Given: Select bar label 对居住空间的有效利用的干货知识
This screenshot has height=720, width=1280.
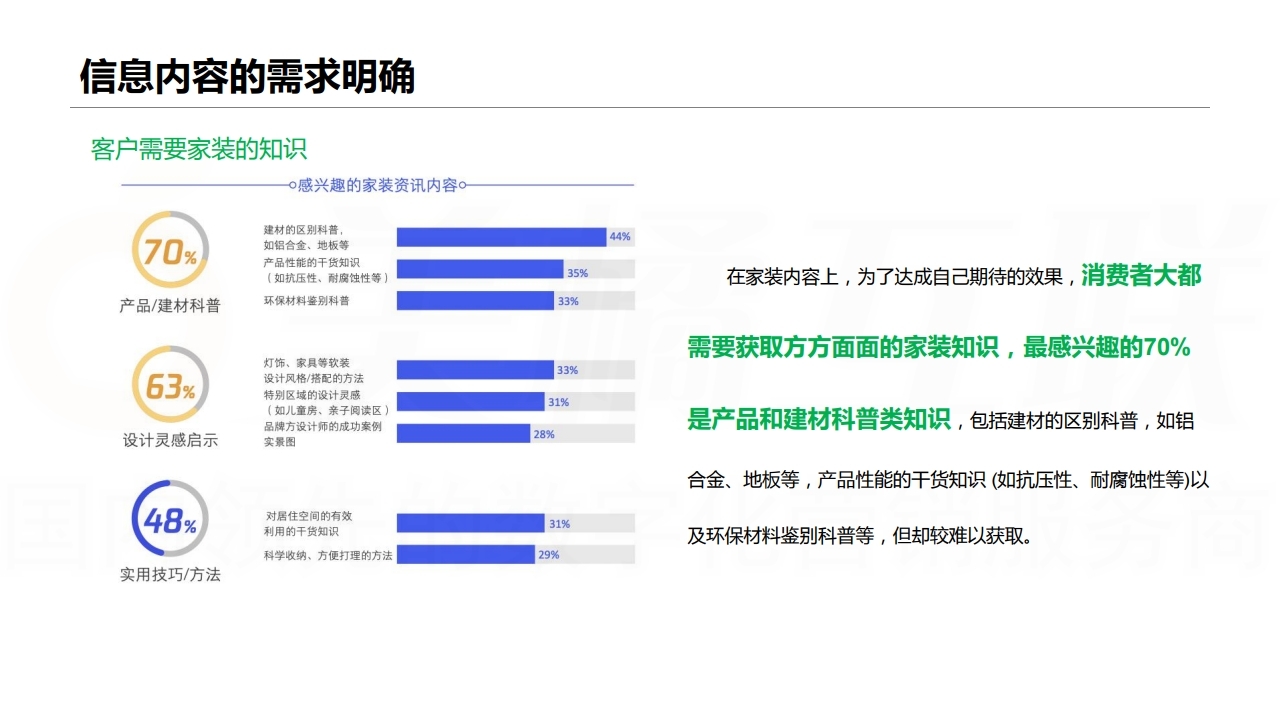Looking at the screenshot, I should 309,523.
